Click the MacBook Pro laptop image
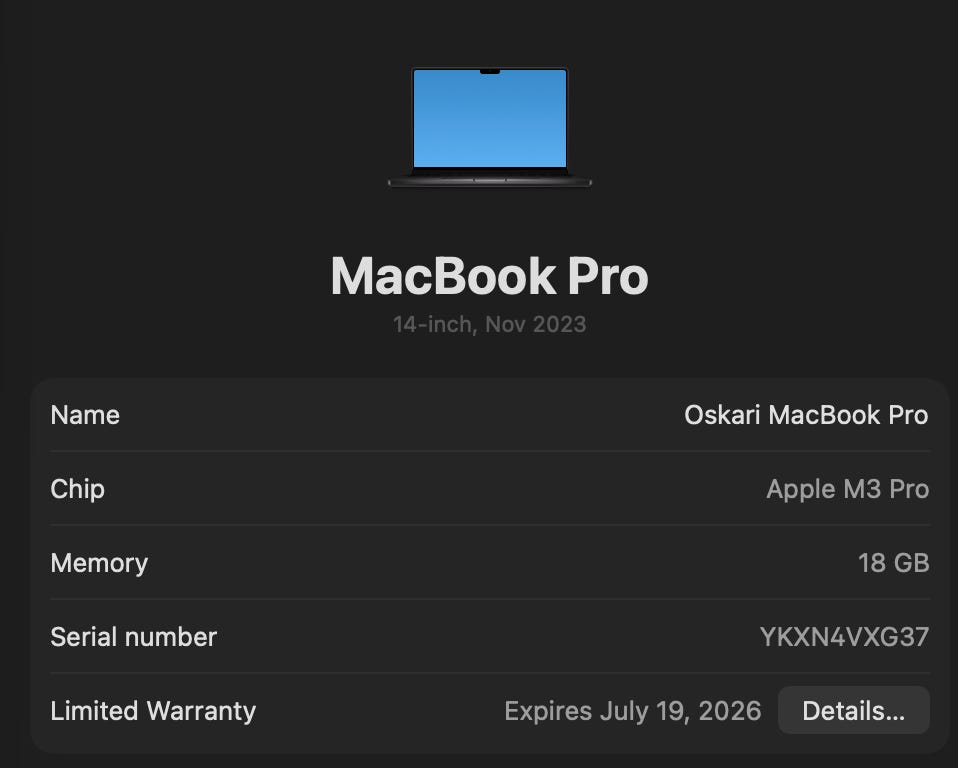This screenshot has height=768, width=958. (x=490, y=127)
